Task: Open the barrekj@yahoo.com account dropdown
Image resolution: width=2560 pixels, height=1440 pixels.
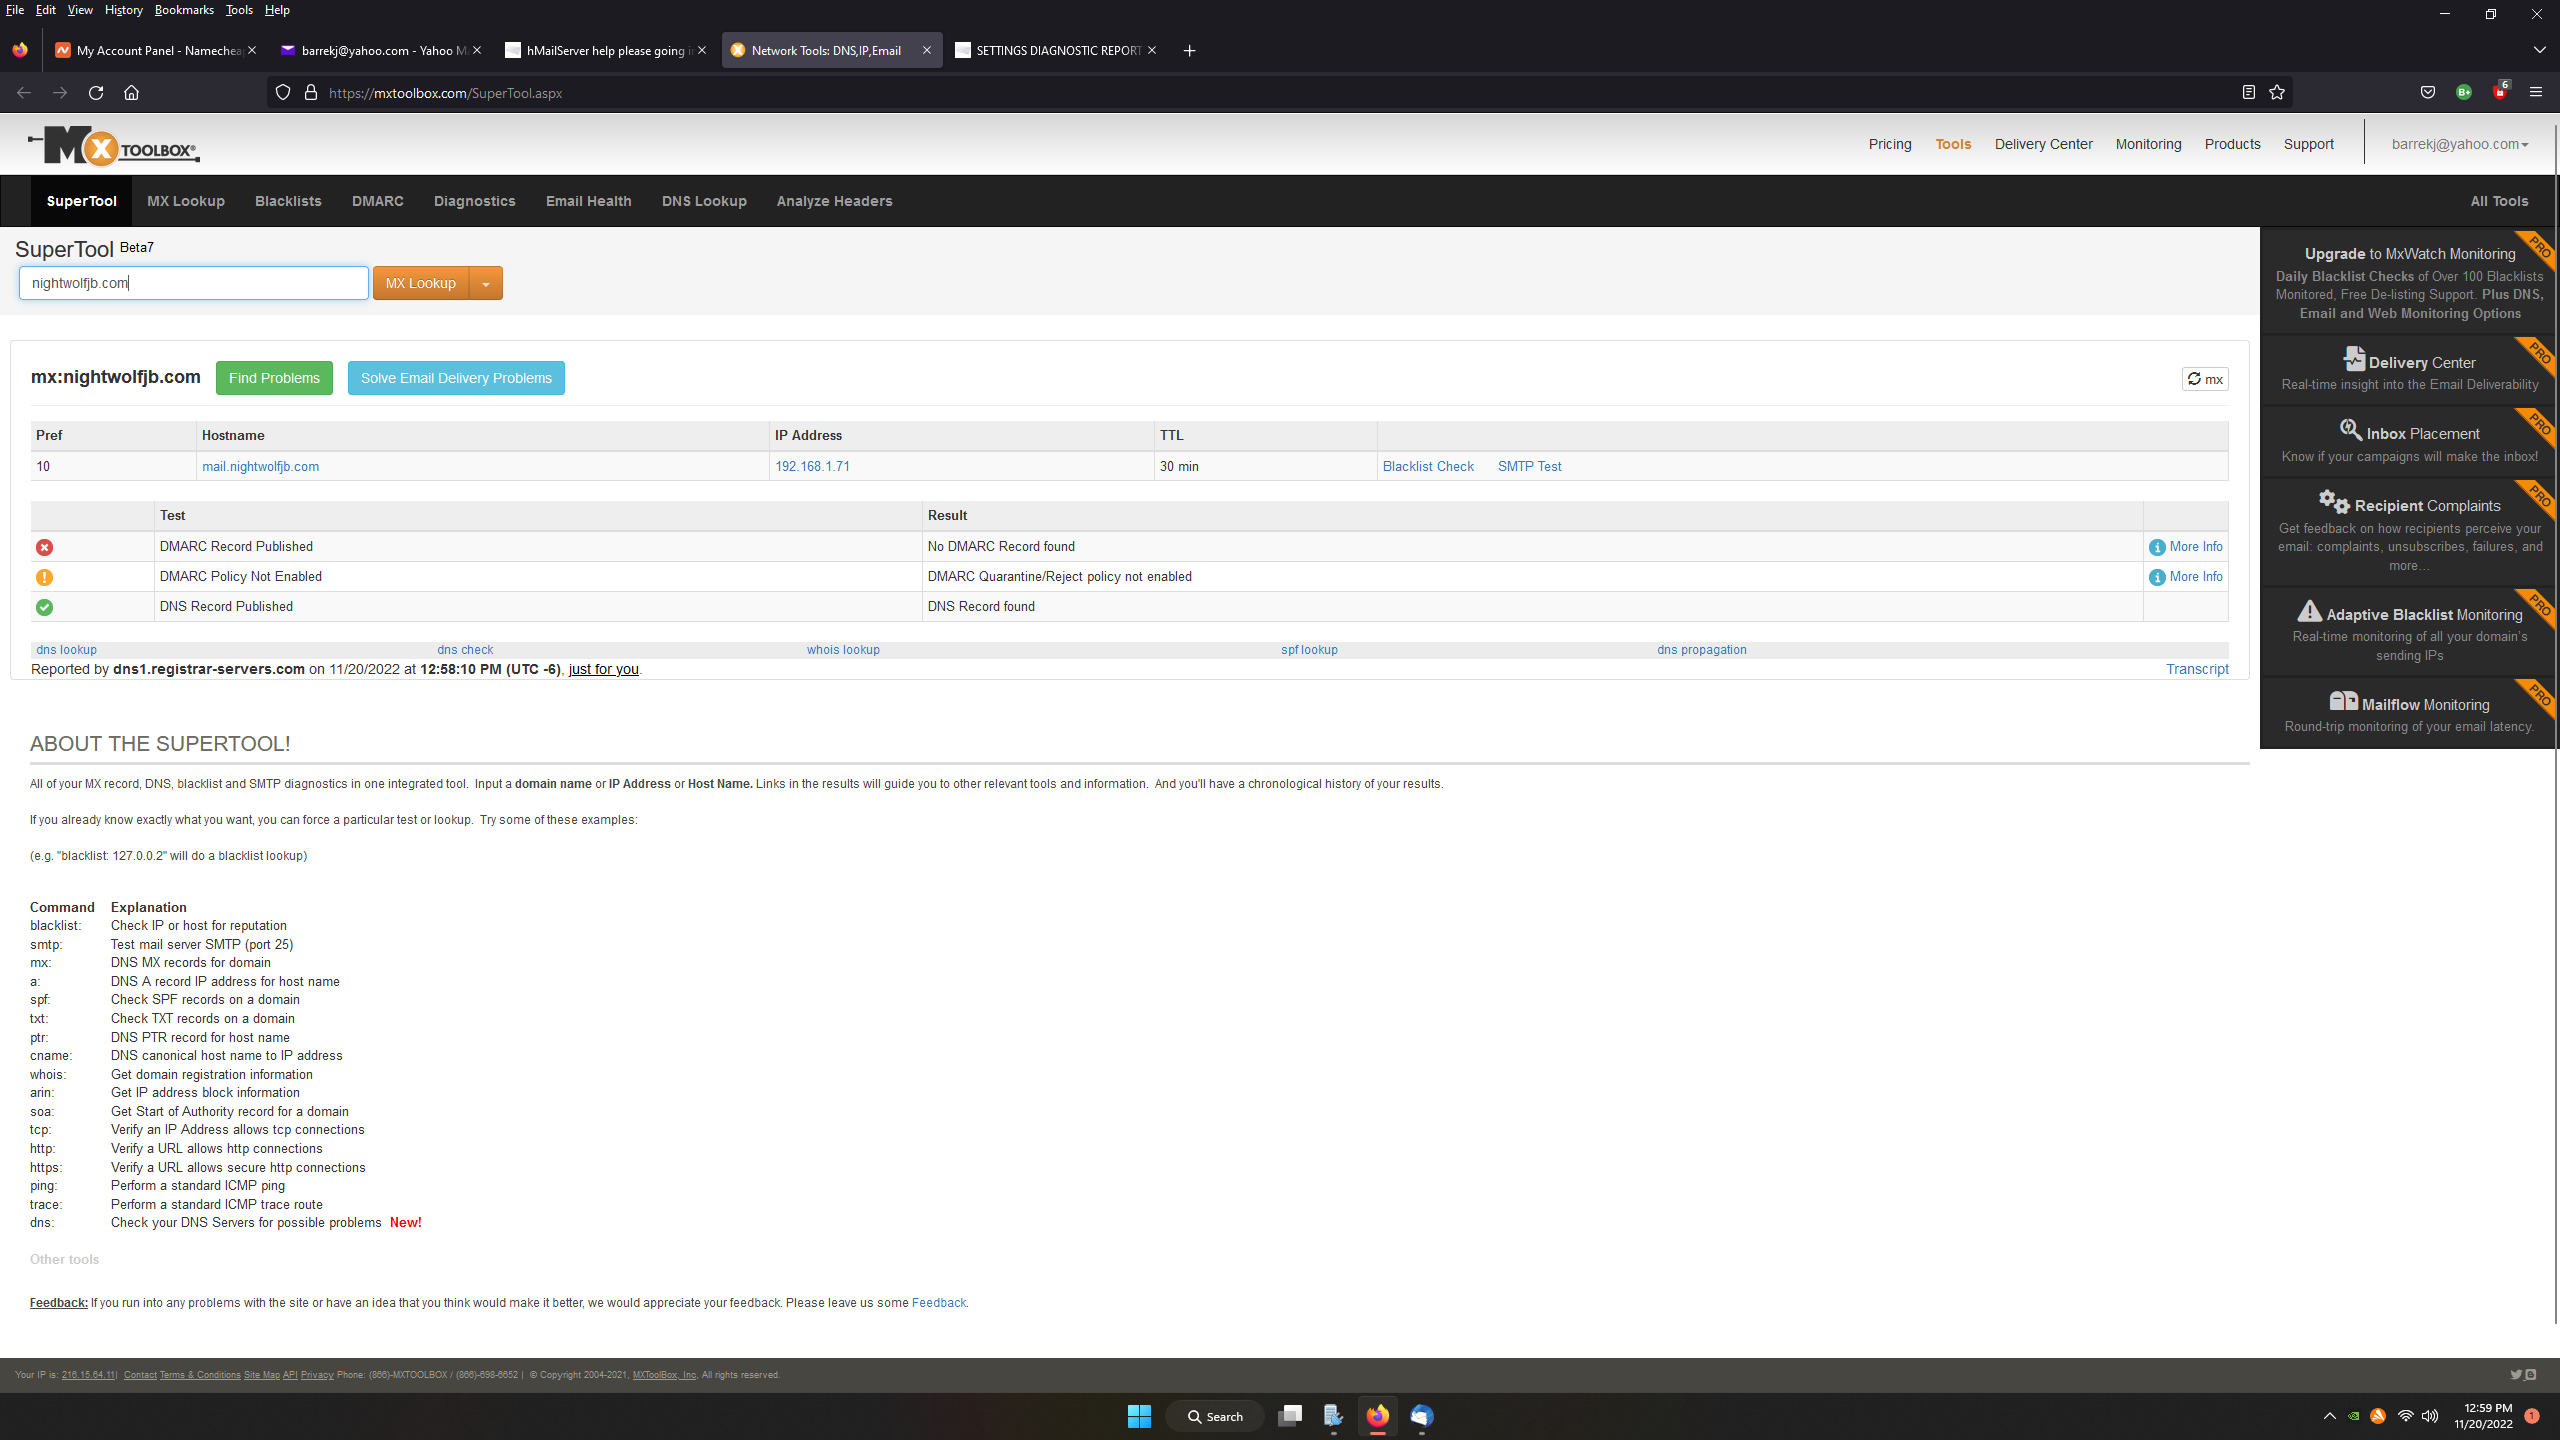Action: [2459, 144]
